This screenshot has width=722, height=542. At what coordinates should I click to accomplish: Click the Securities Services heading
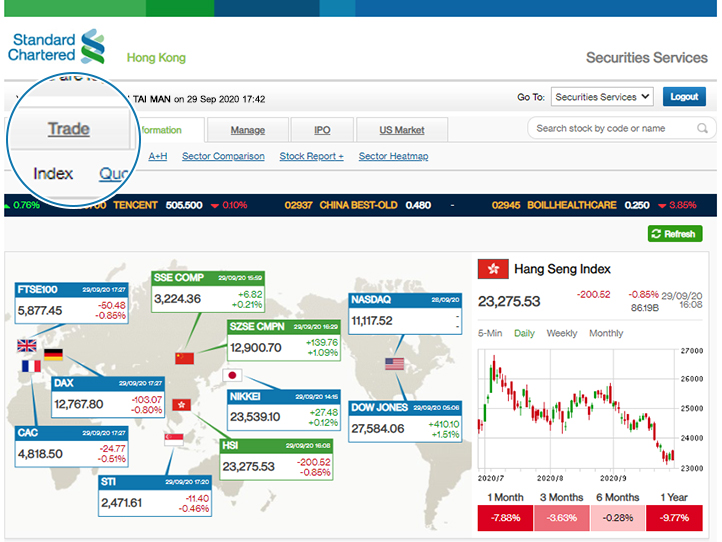click(646, 58)
